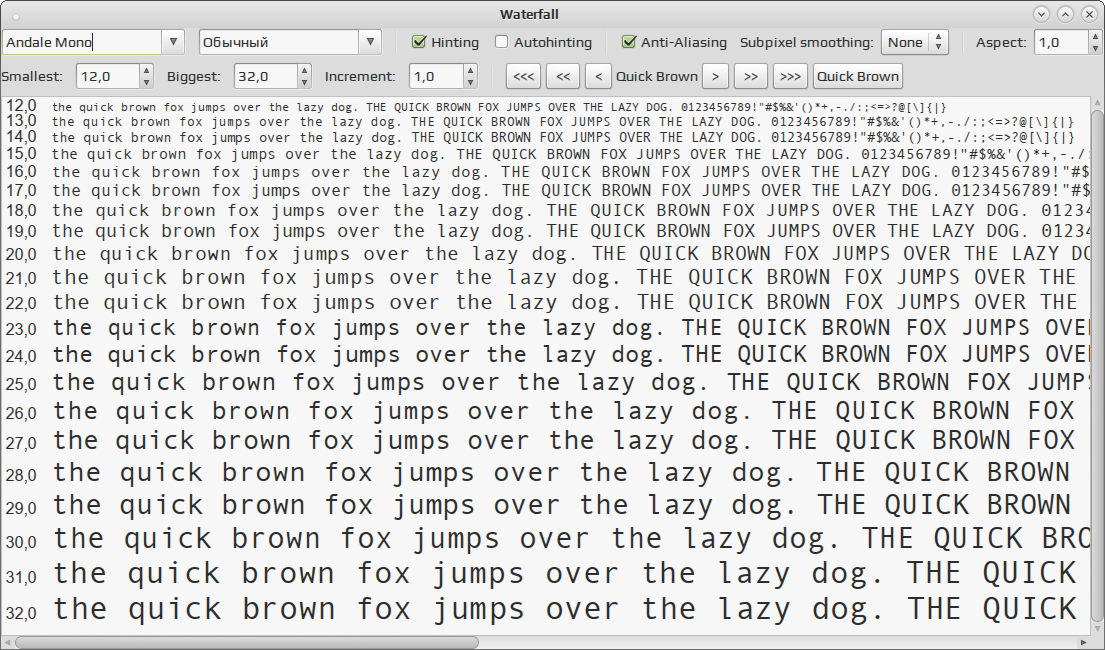Click the >>> jump-to-last sample button
Viewport: 1105px width, 650px height.
click(x=791, y=76)
